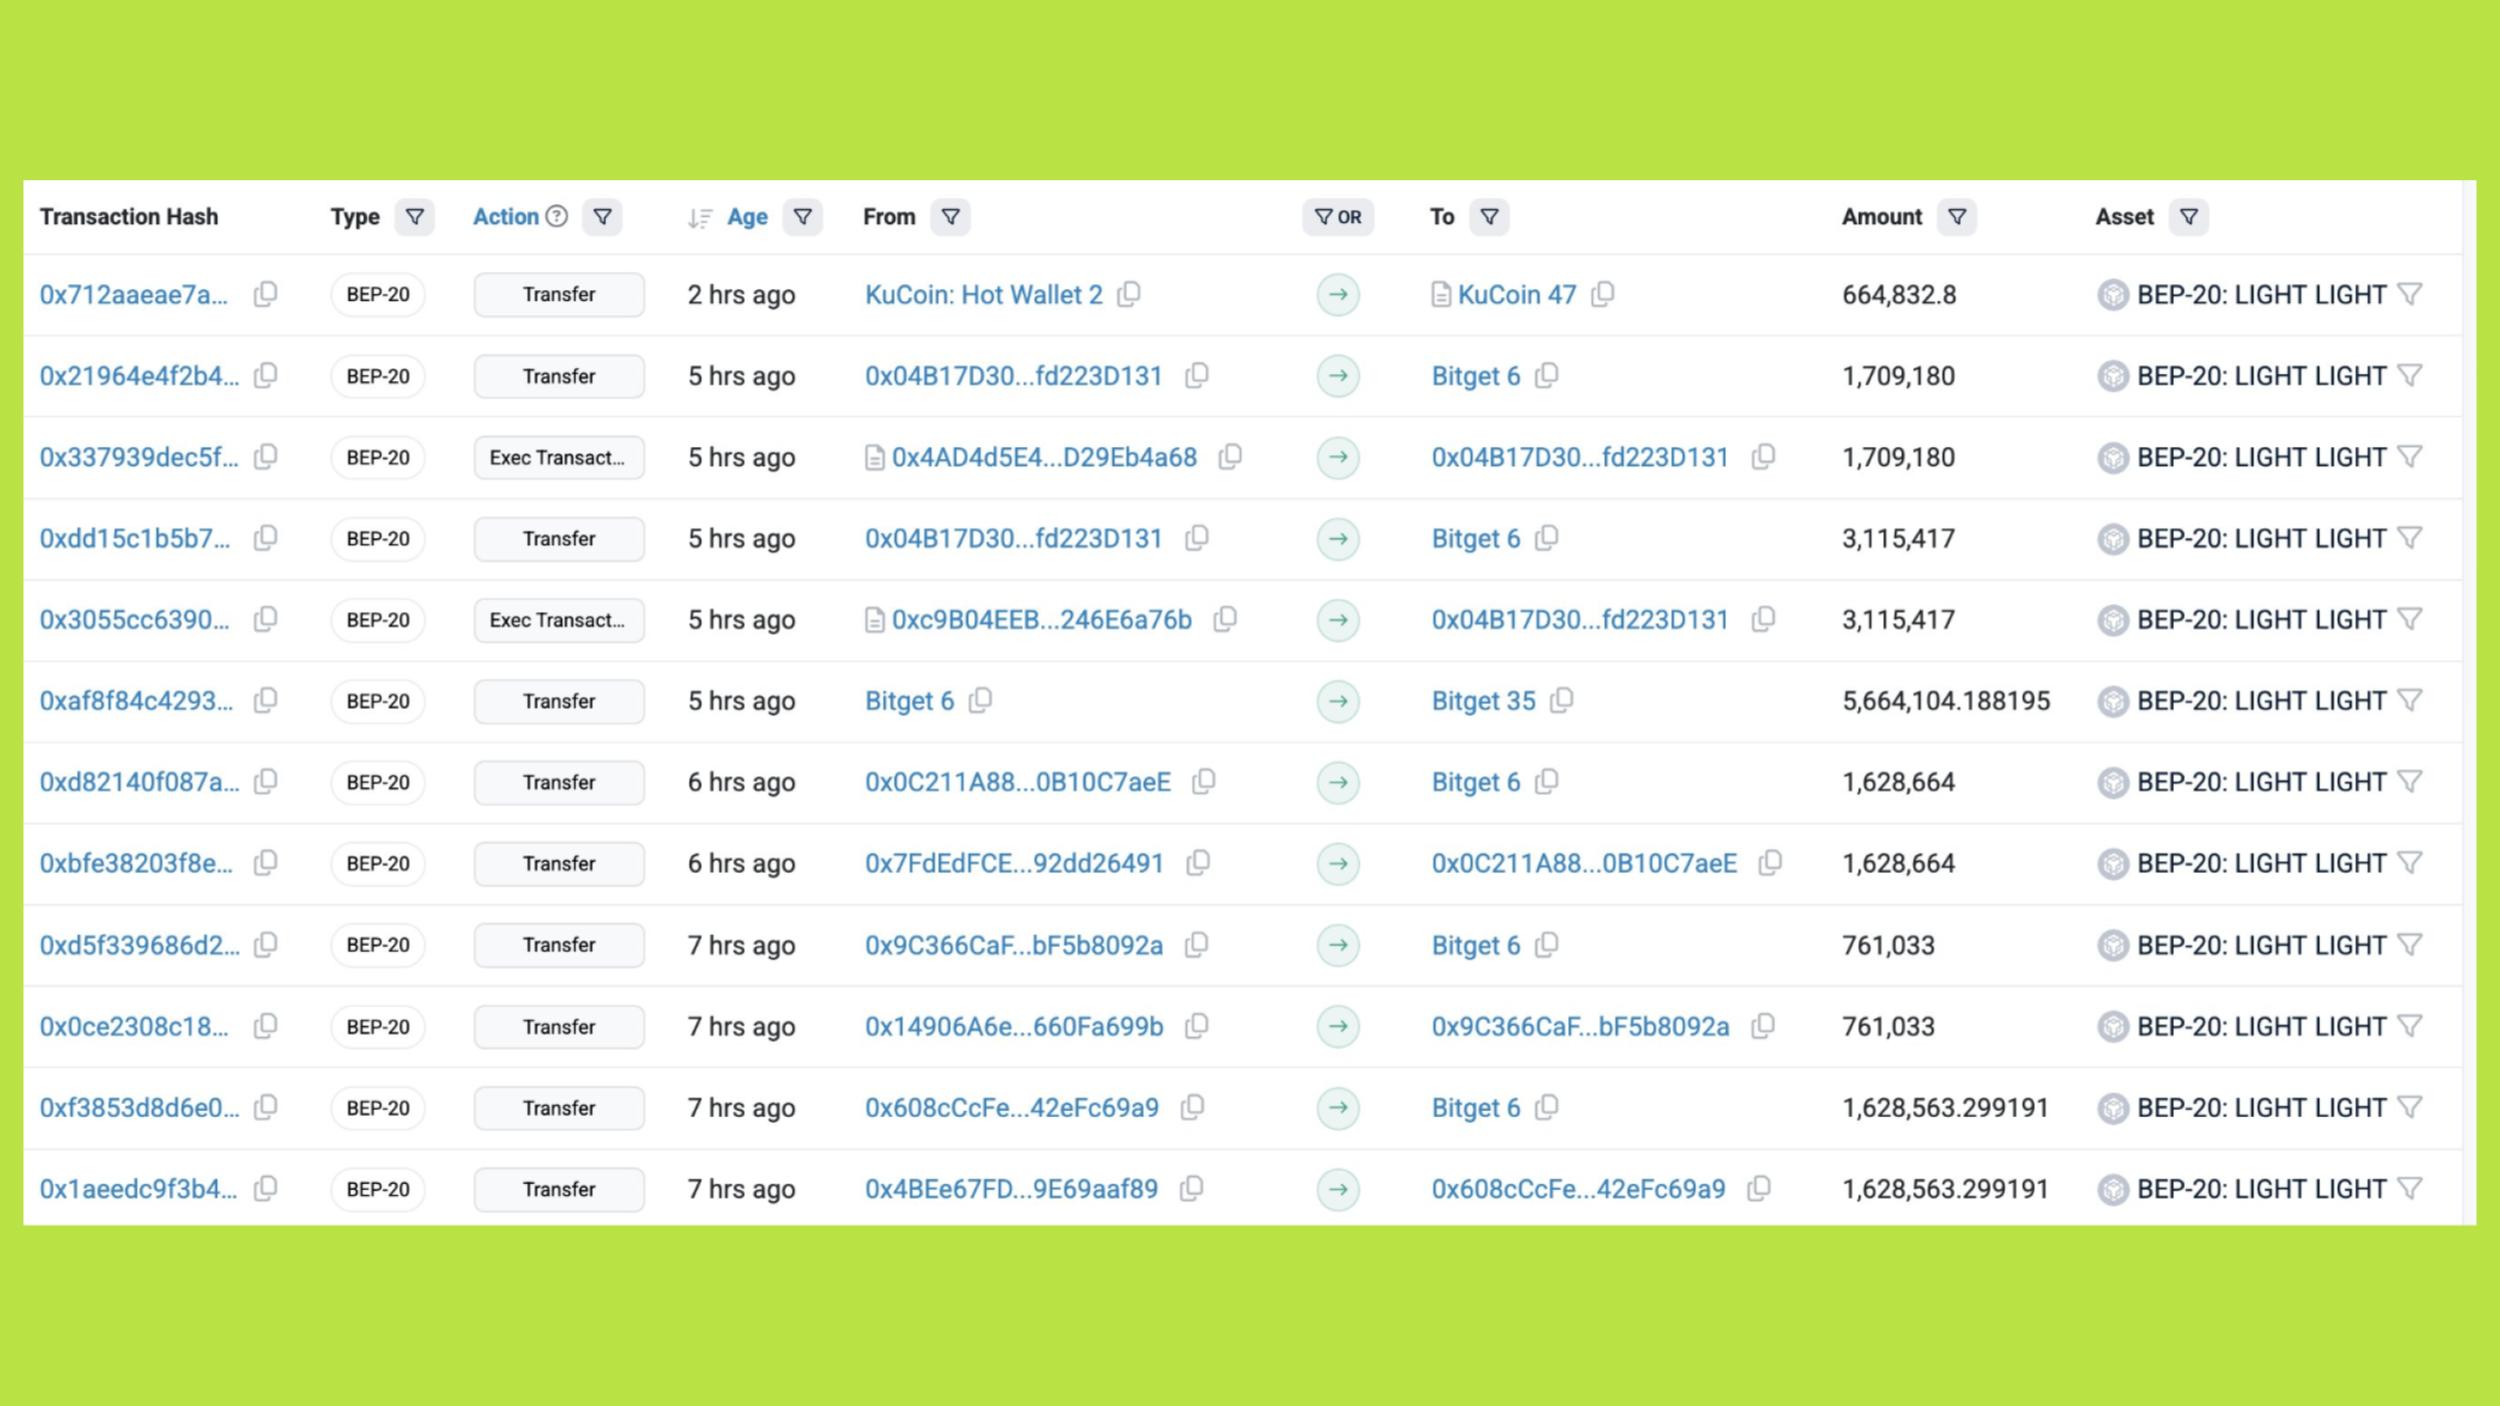2500x1406 pixels.
Task: Click the Age column header
Action: coord(747,217)
